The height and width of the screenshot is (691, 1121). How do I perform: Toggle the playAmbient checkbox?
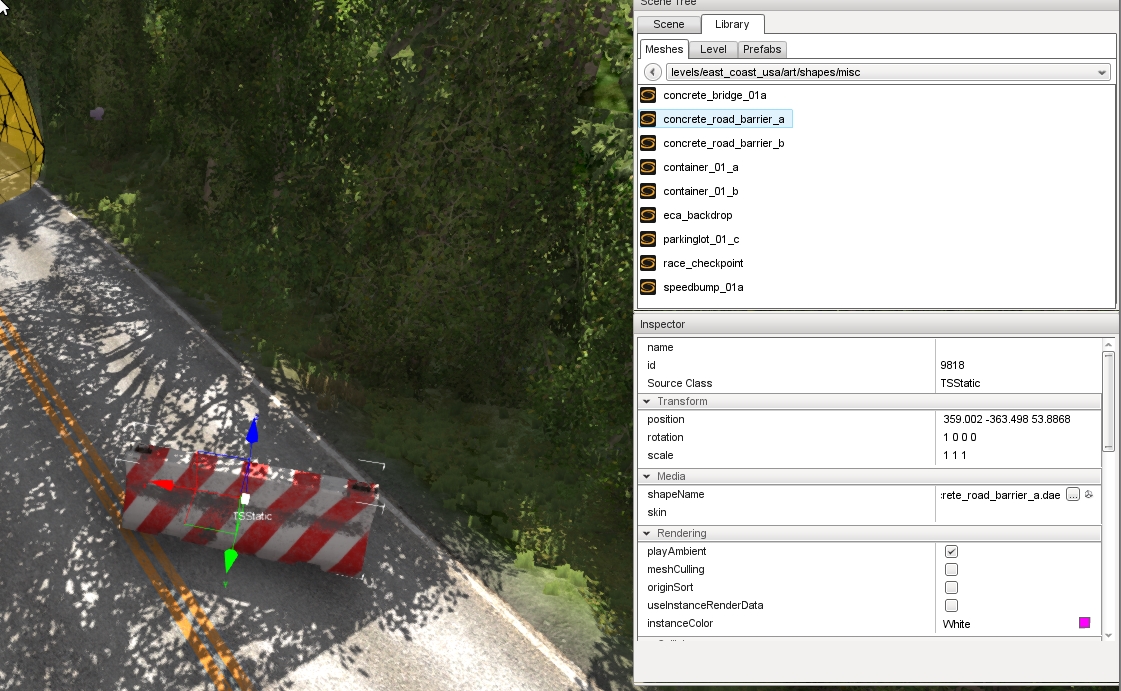pyautogui.click(x=951, y=552)
